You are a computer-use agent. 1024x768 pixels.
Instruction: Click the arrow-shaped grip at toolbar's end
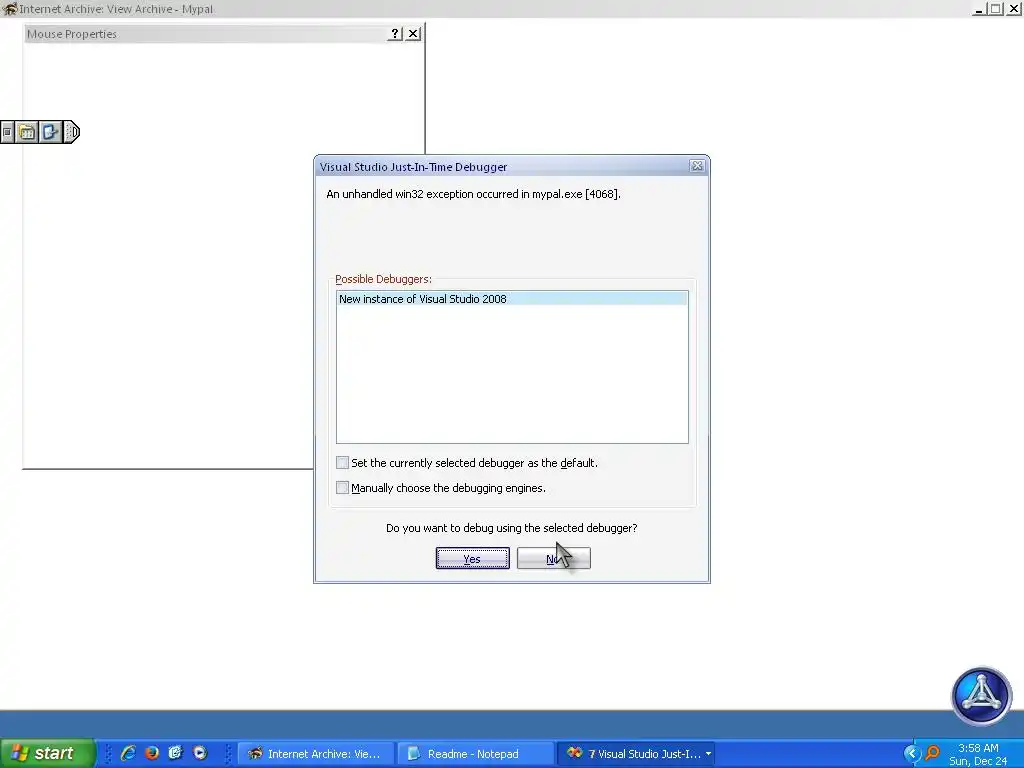(x=72, y=132)
